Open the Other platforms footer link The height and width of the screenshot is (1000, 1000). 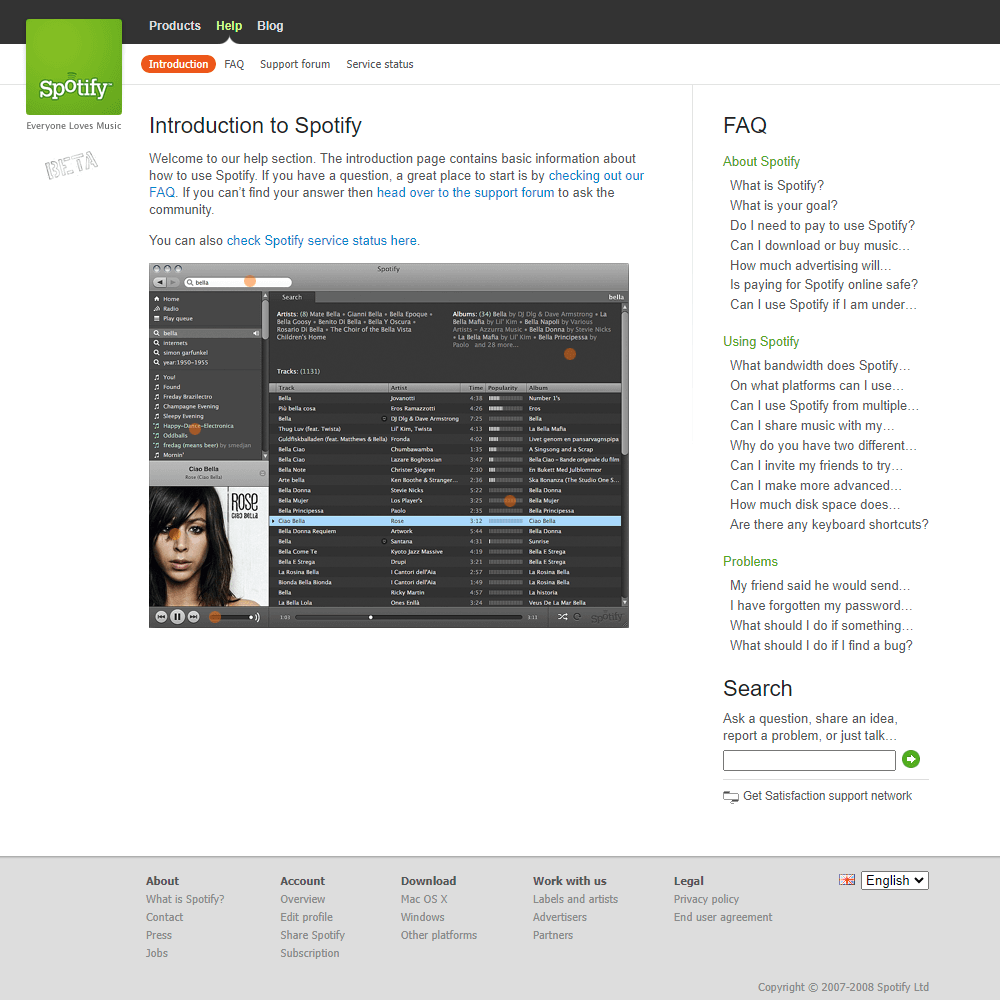click(x=439, y=935)
